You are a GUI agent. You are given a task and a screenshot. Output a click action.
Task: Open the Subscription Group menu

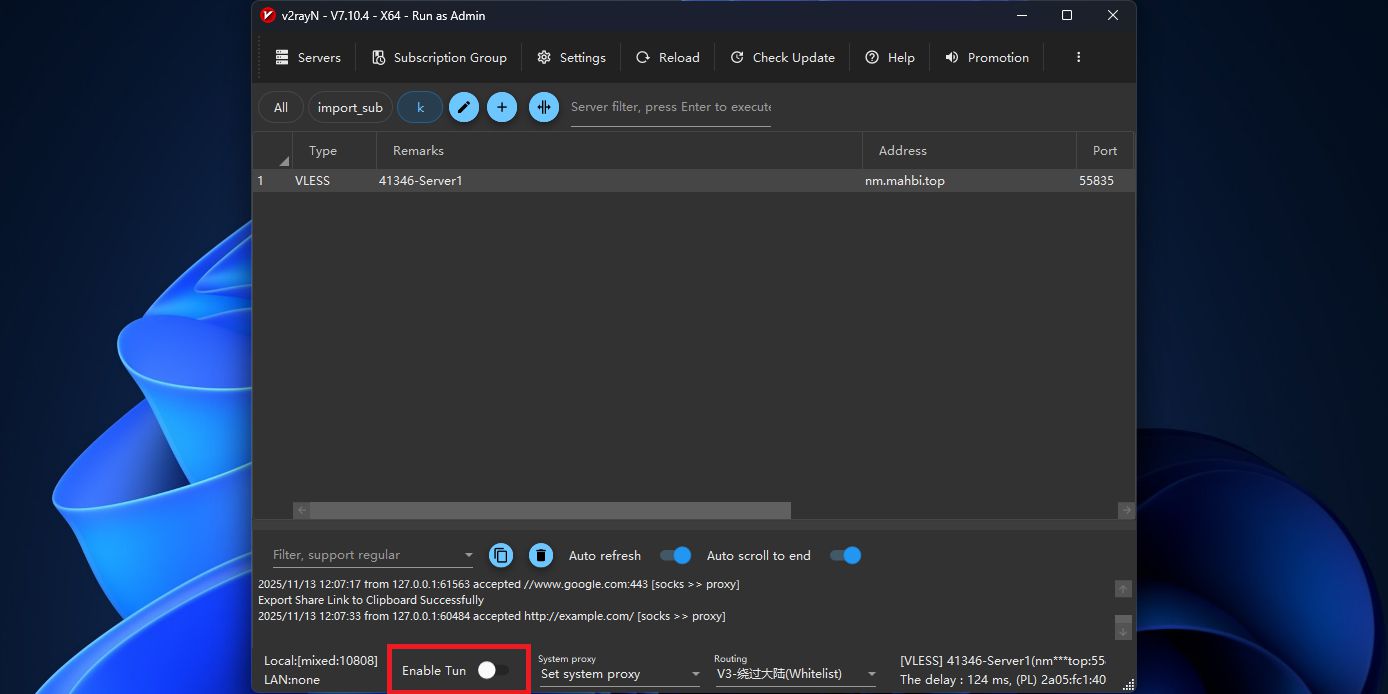(x=439, y=58)
